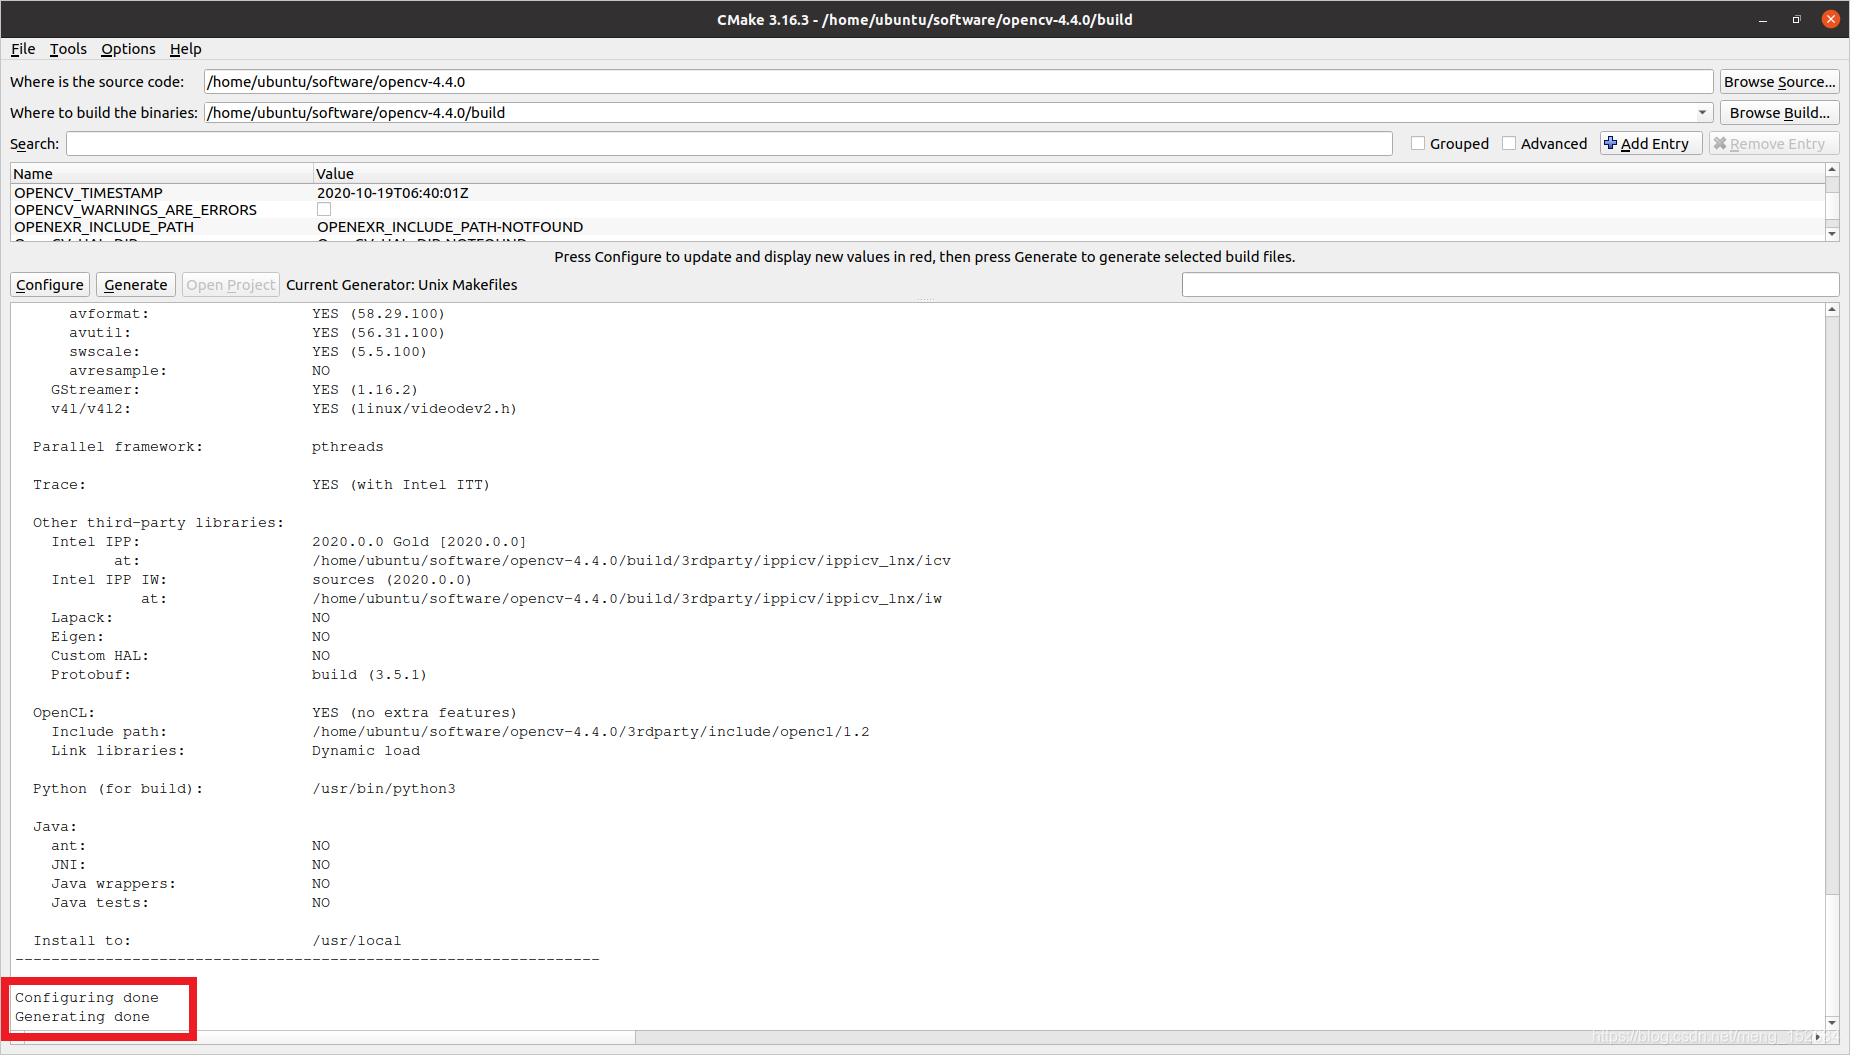Screen dimensions: 1850x1055
Task: Open the Options menu
Action: 128,49
